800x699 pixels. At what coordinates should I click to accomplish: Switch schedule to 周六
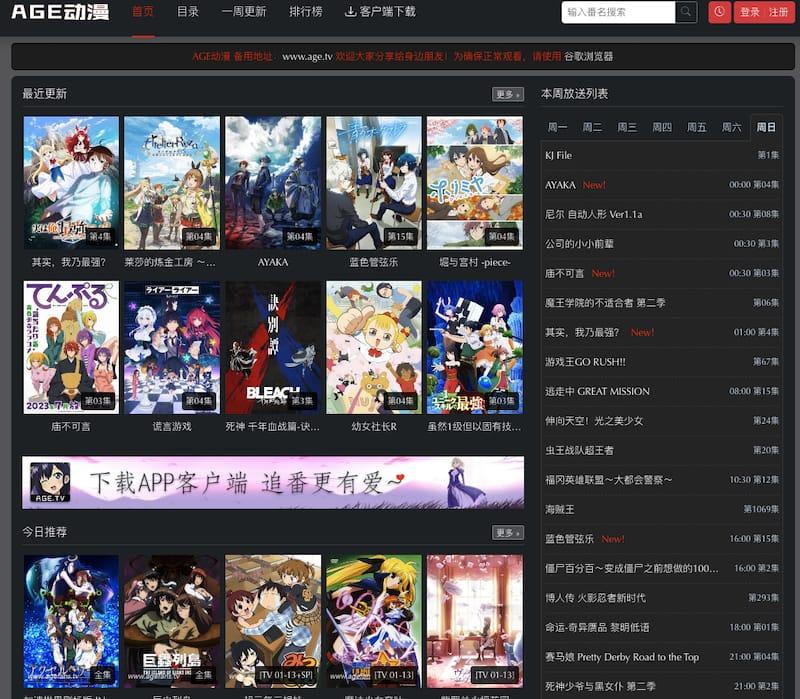click(x=731, y=127)
